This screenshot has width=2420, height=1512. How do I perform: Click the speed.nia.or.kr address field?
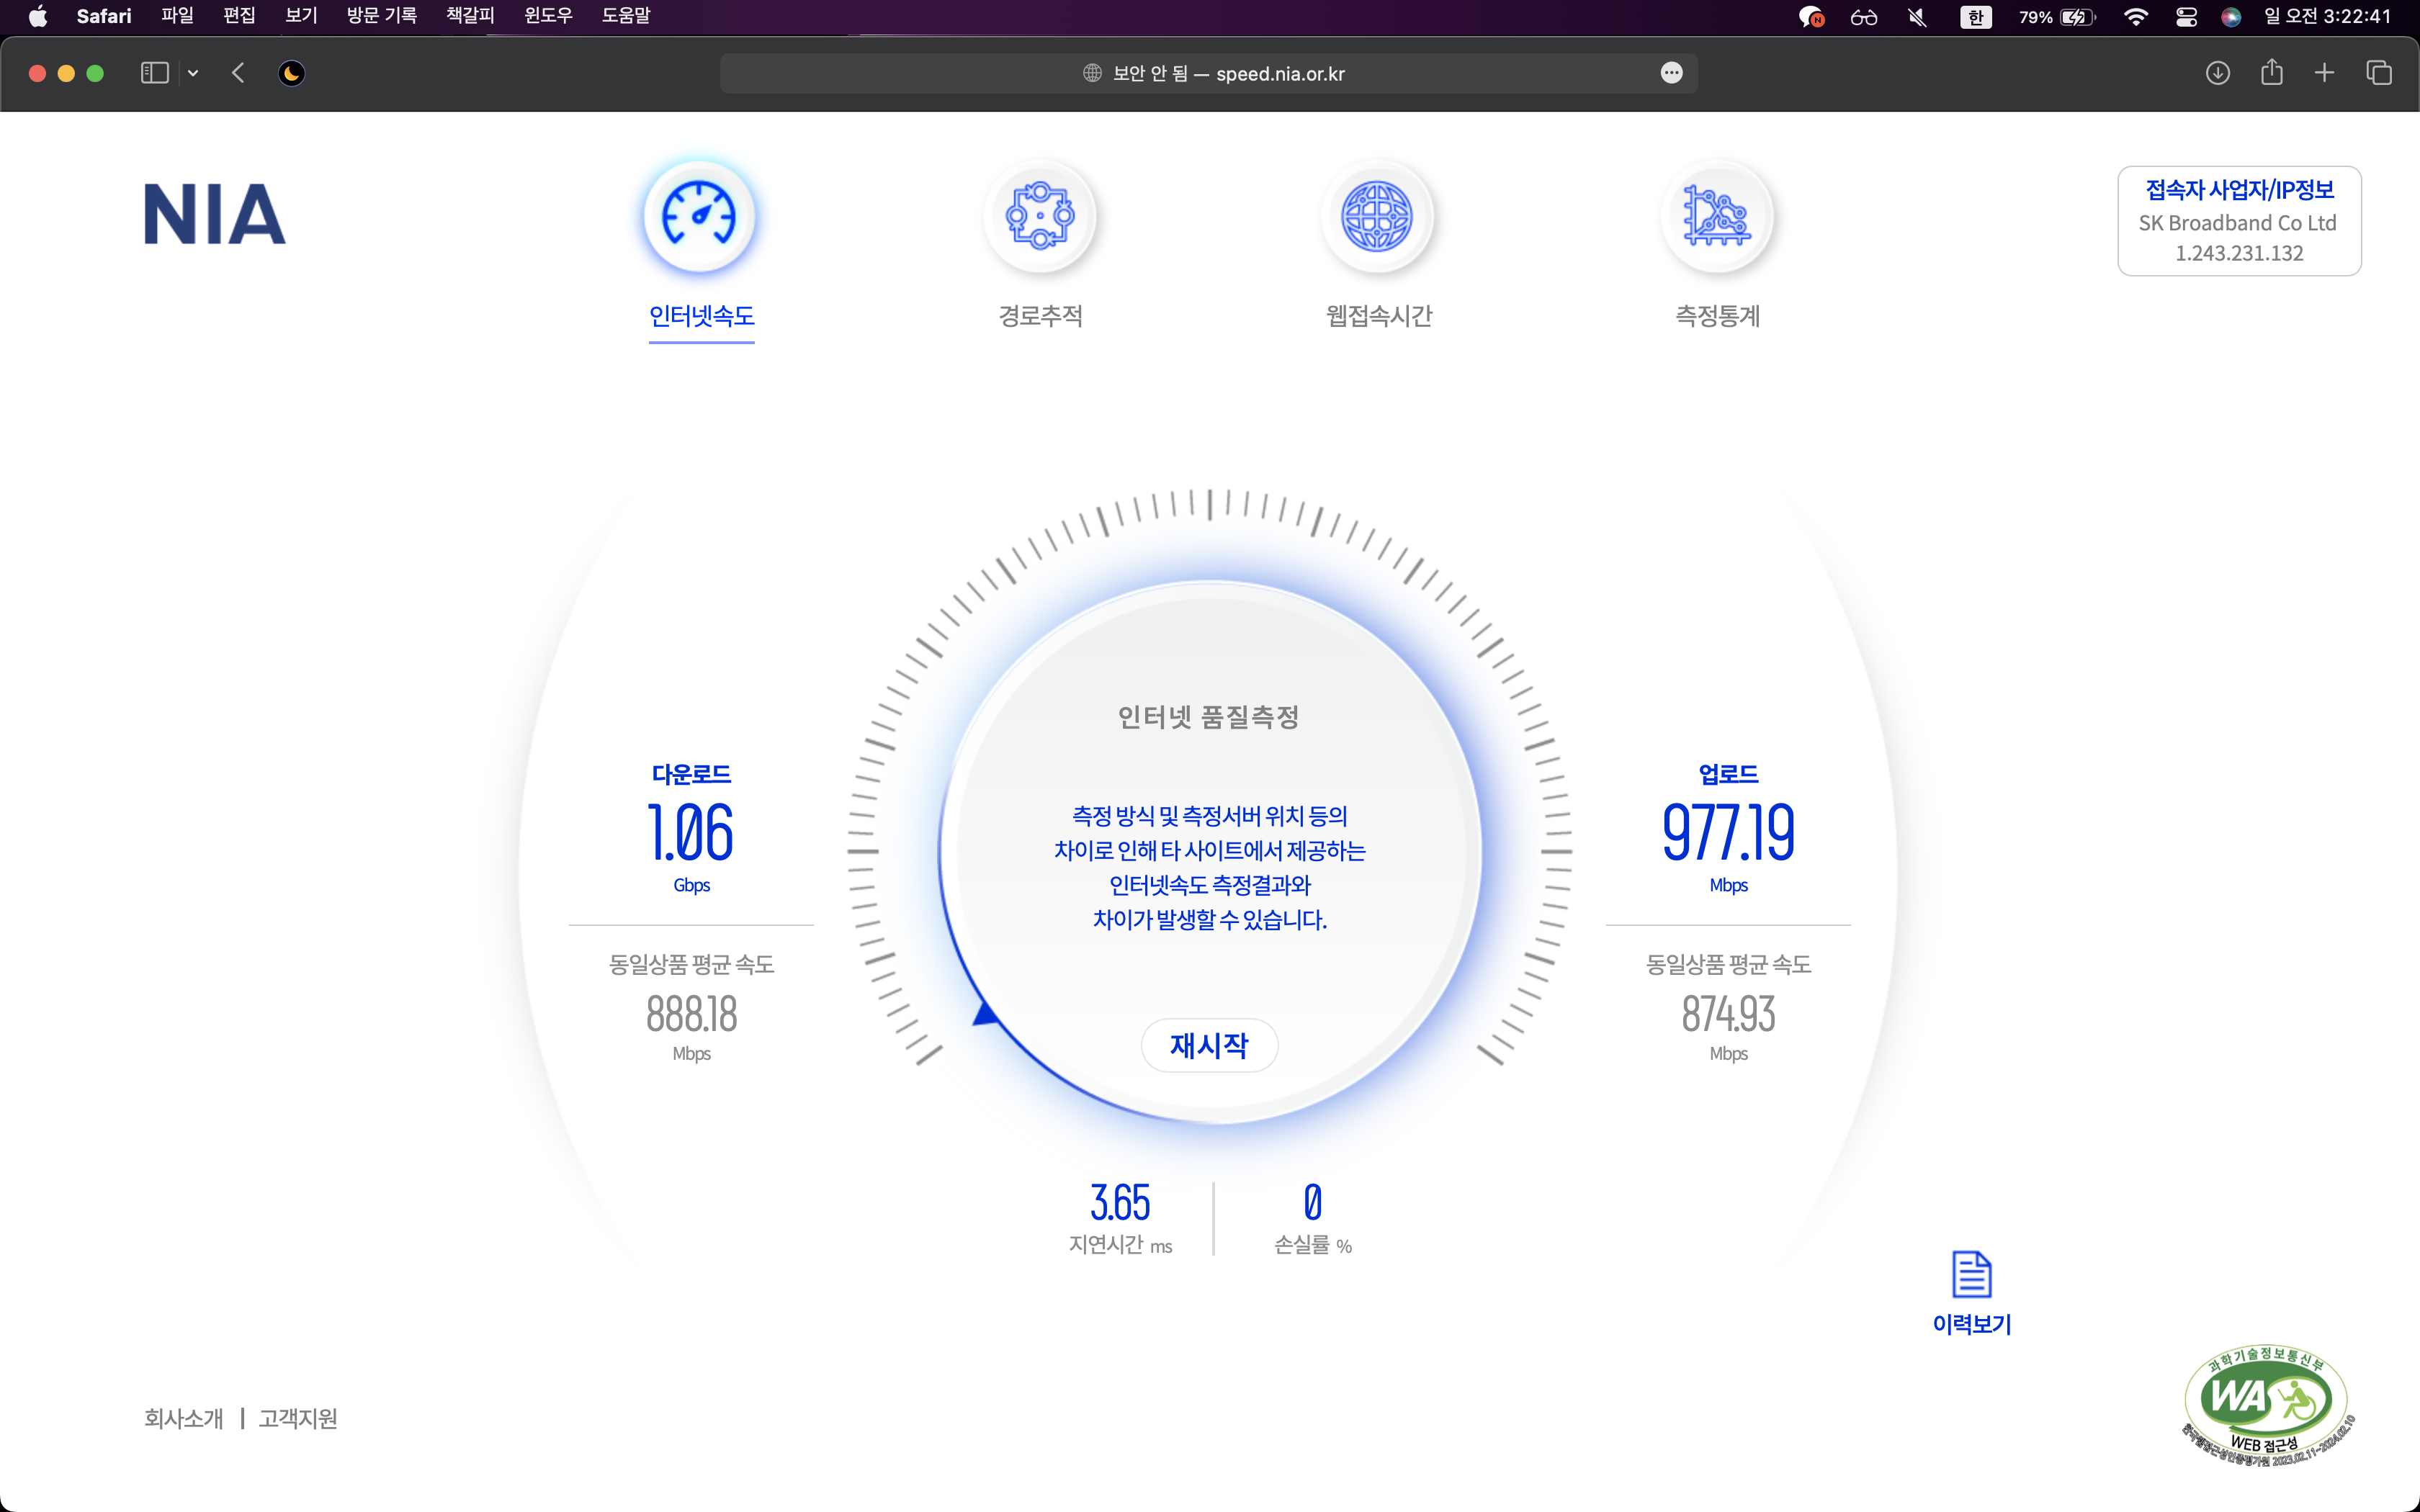coord(1208,73)
